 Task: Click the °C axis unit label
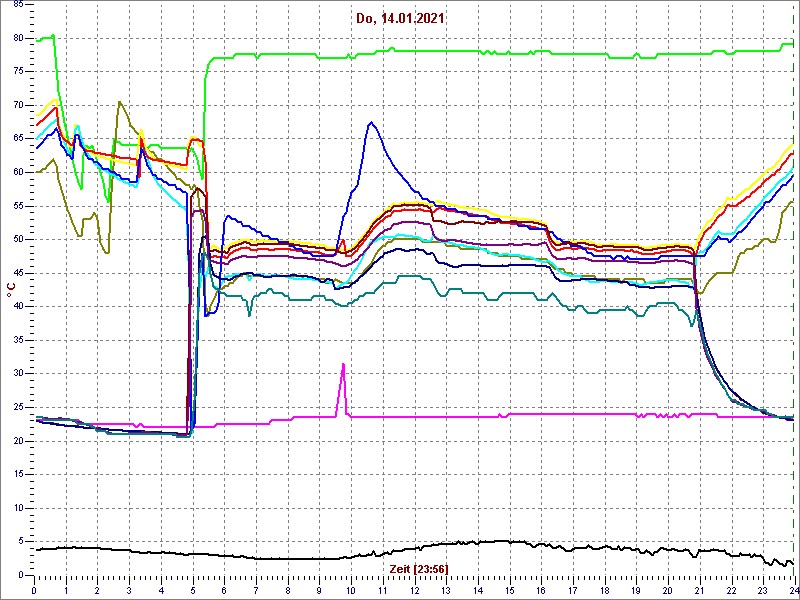(x=10, y=290)
